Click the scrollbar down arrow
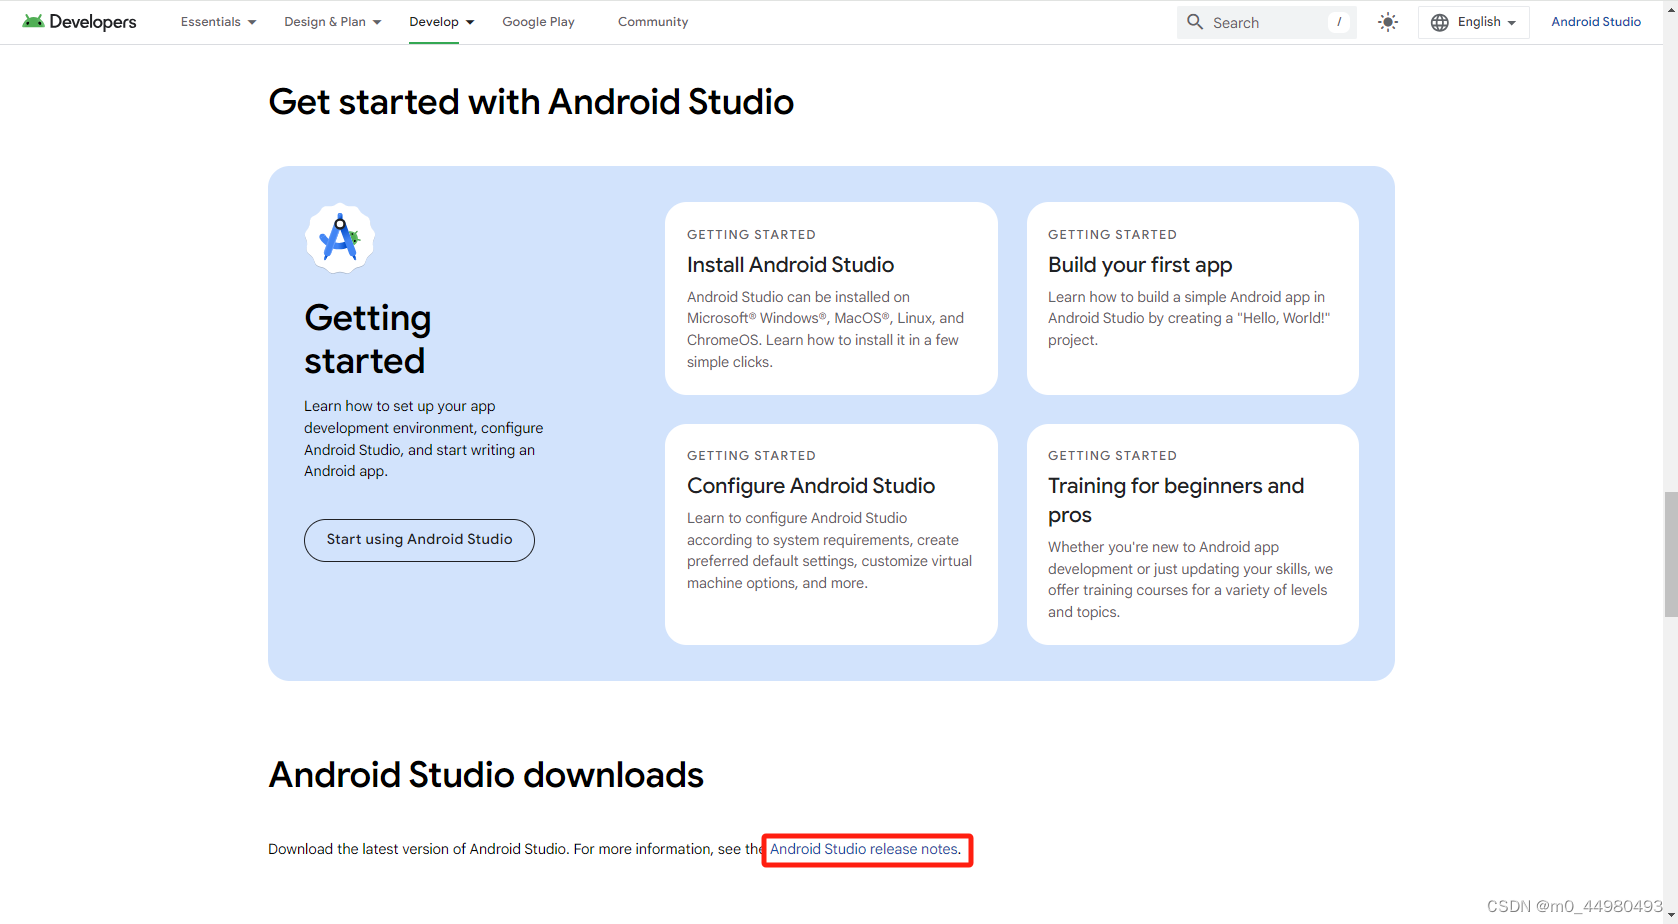 [1670, 916]
